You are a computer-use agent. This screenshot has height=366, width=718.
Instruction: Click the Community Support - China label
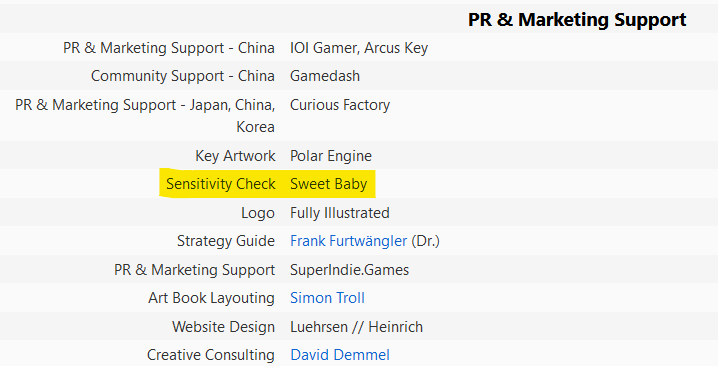183,76
